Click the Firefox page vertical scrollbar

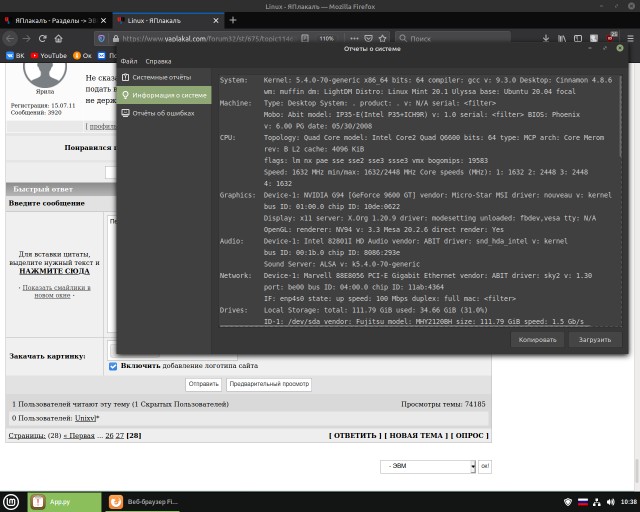pos(637,472)
